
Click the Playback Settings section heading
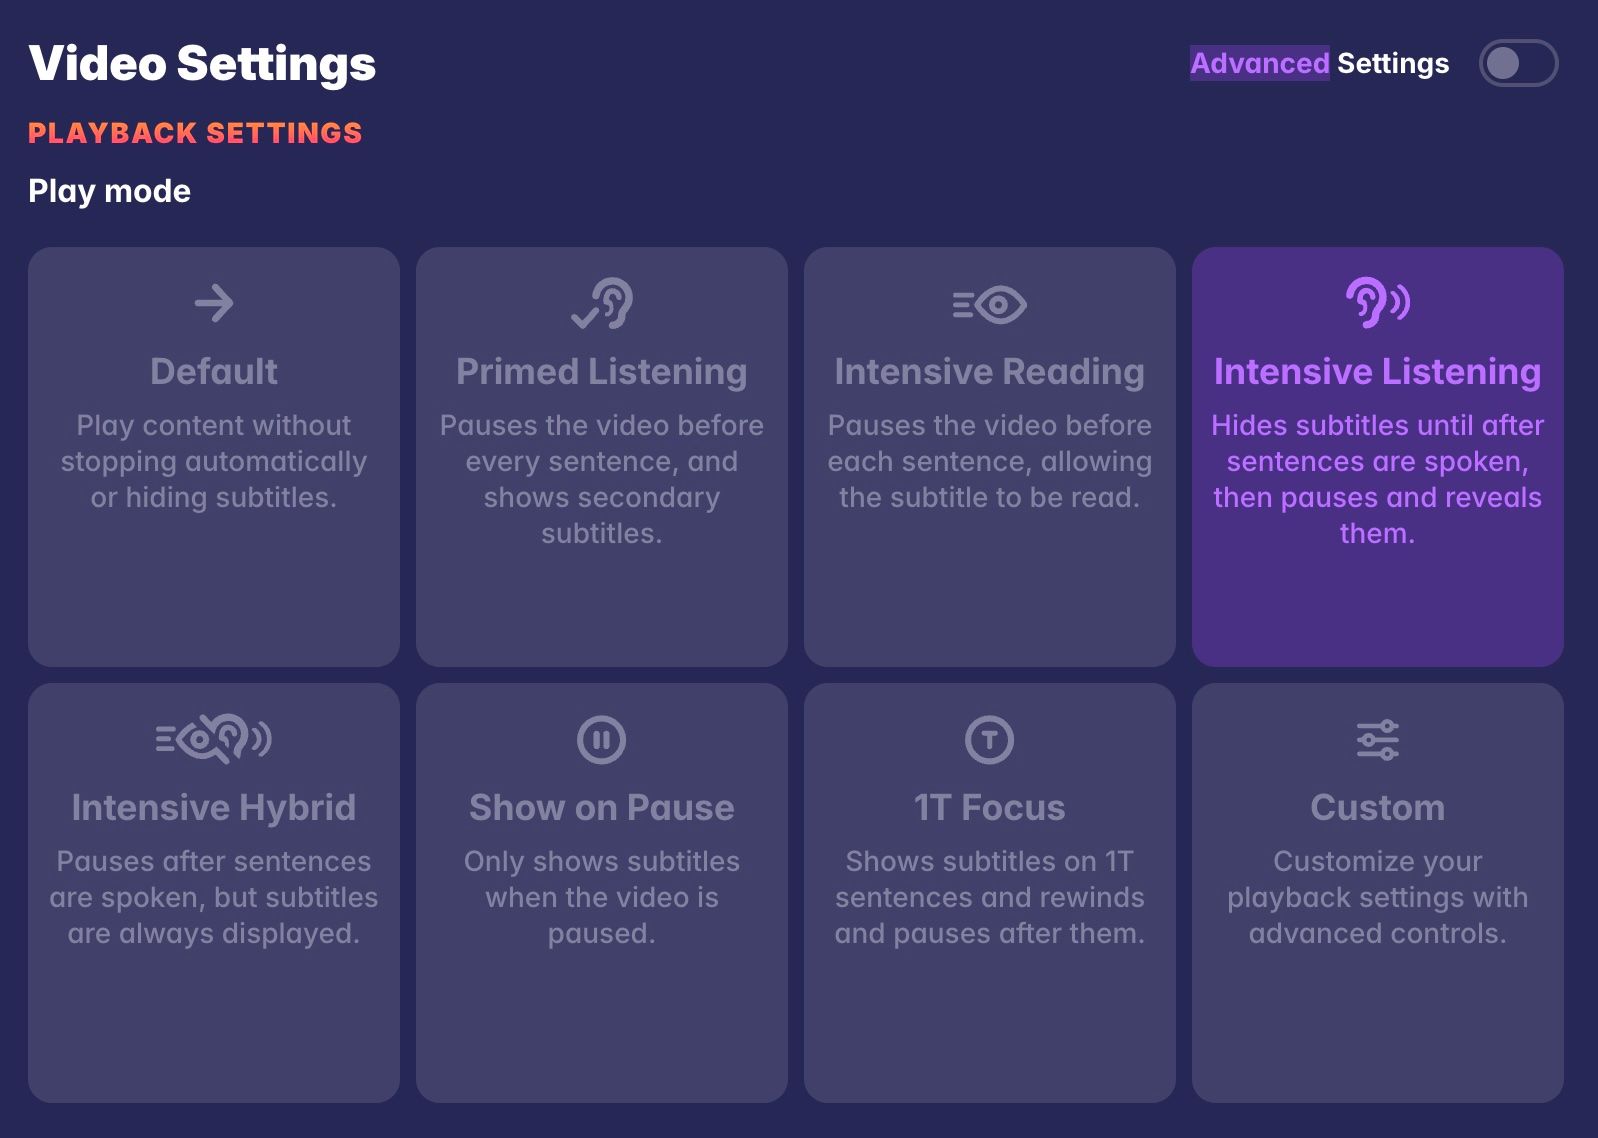point(195,132)
